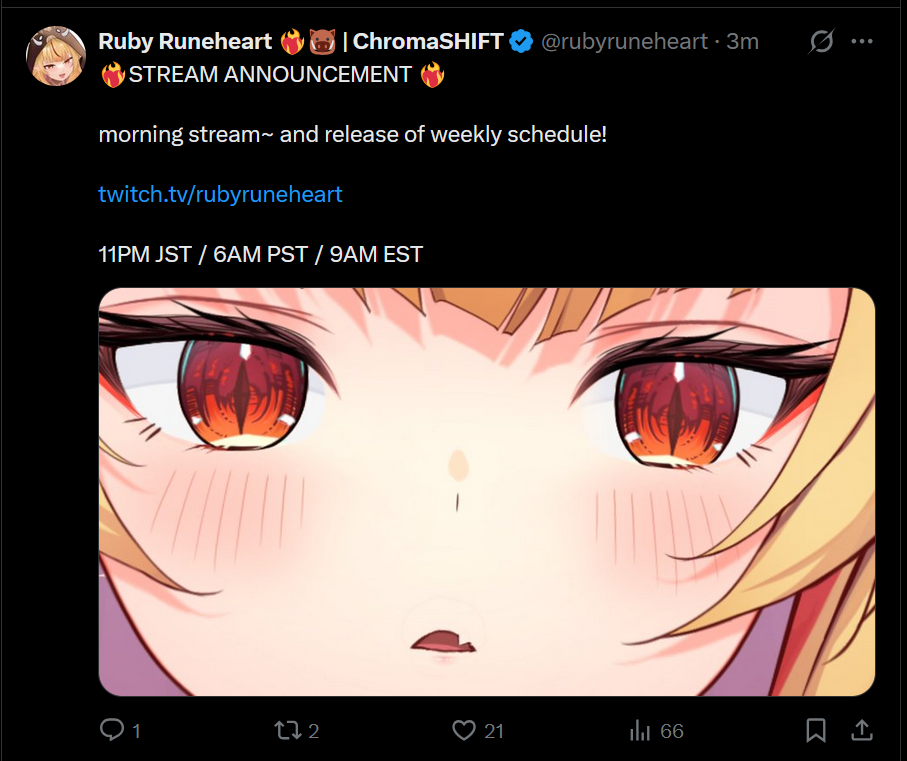Open the share upload arrow icon
Viewport: 907px width, 761px height.
coord(862,730)
